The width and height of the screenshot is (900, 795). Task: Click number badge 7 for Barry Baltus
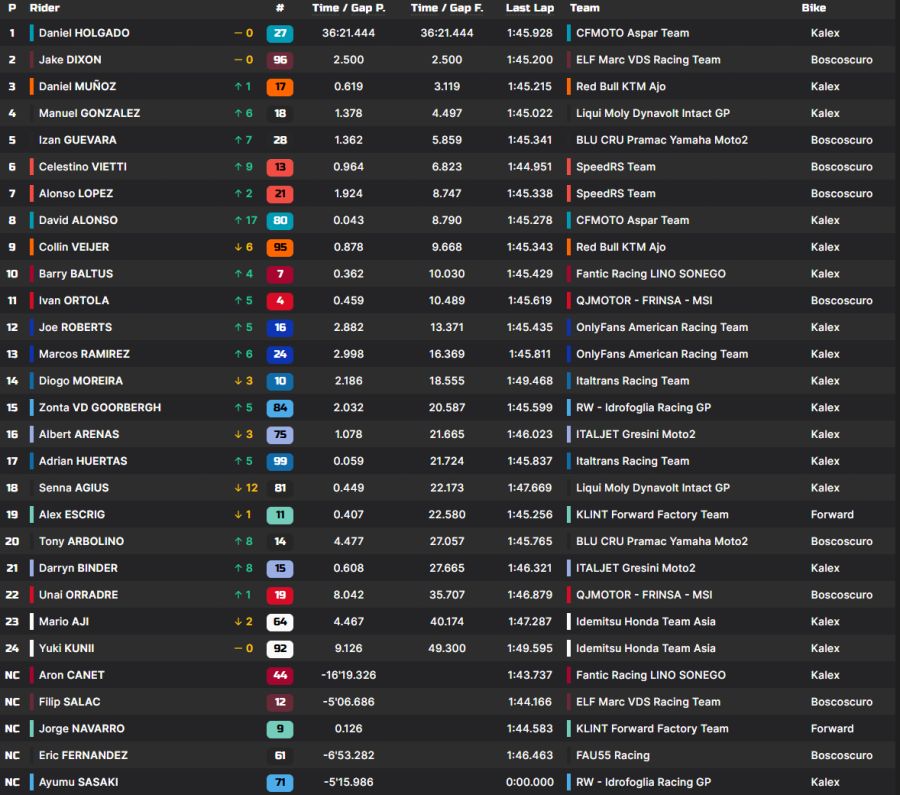tap(280, 274)
